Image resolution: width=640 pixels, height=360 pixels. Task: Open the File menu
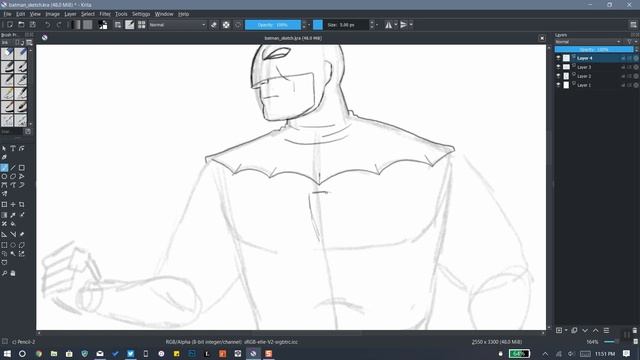coord(7,14)
